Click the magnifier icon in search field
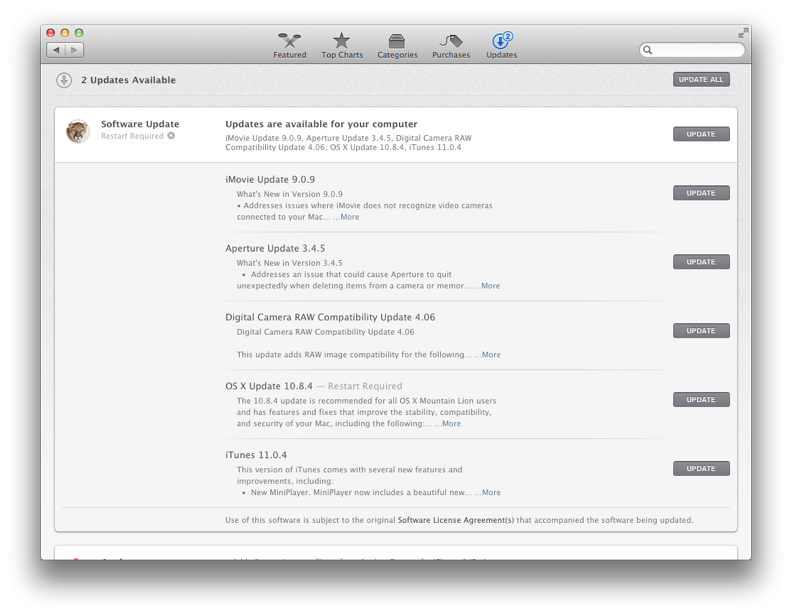 pyautogui.click(x=648, y=50)
